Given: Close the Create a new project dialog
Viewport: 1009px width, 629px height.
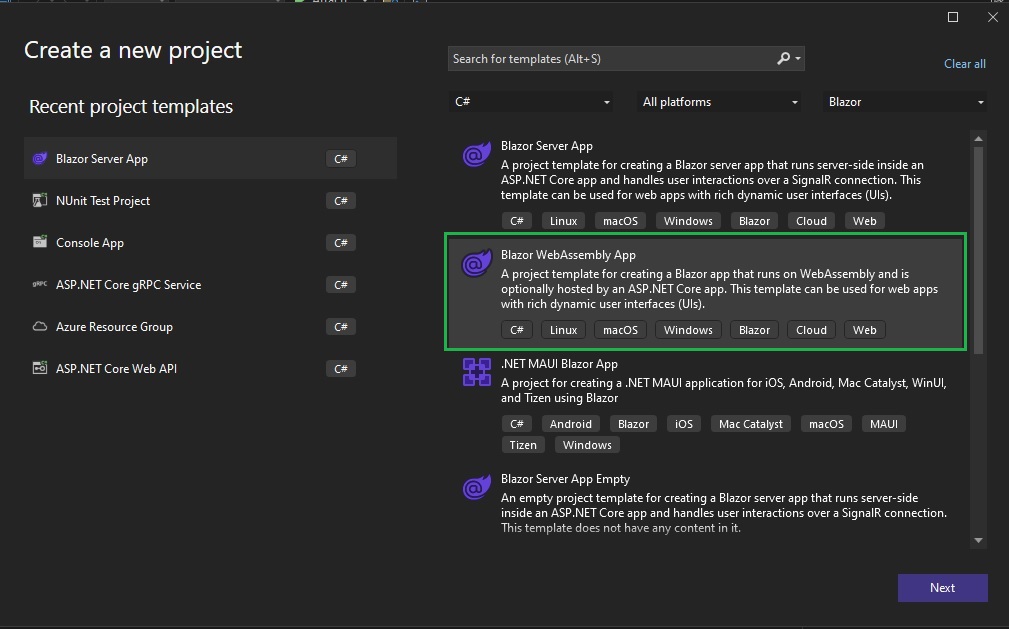Looking at the screenshot, I should [993, 17].
